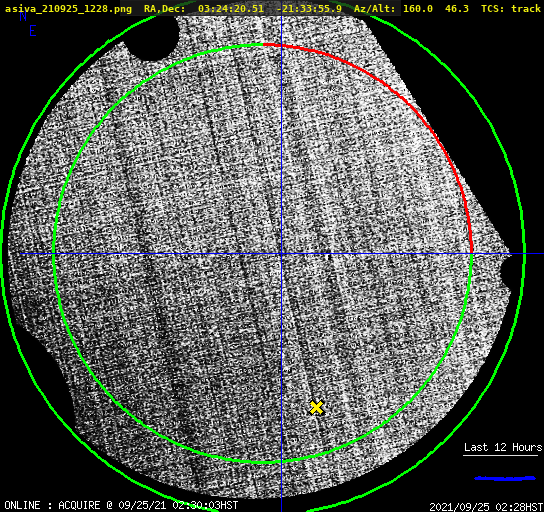Image resolution: width=544 pixels, height=512 pixels.
Task: Click the RA,Dec label in header
Action: coord(165,9)
